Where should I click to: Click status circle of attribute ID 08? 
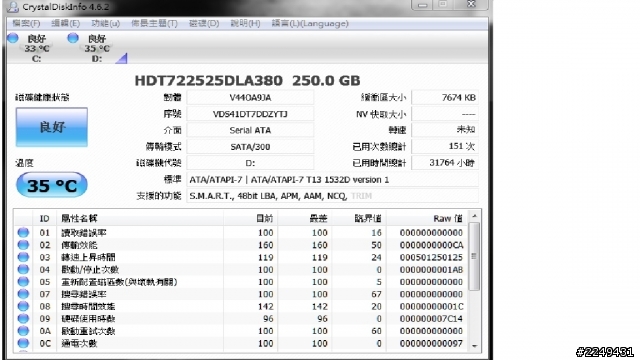click(x=23, y=306)
